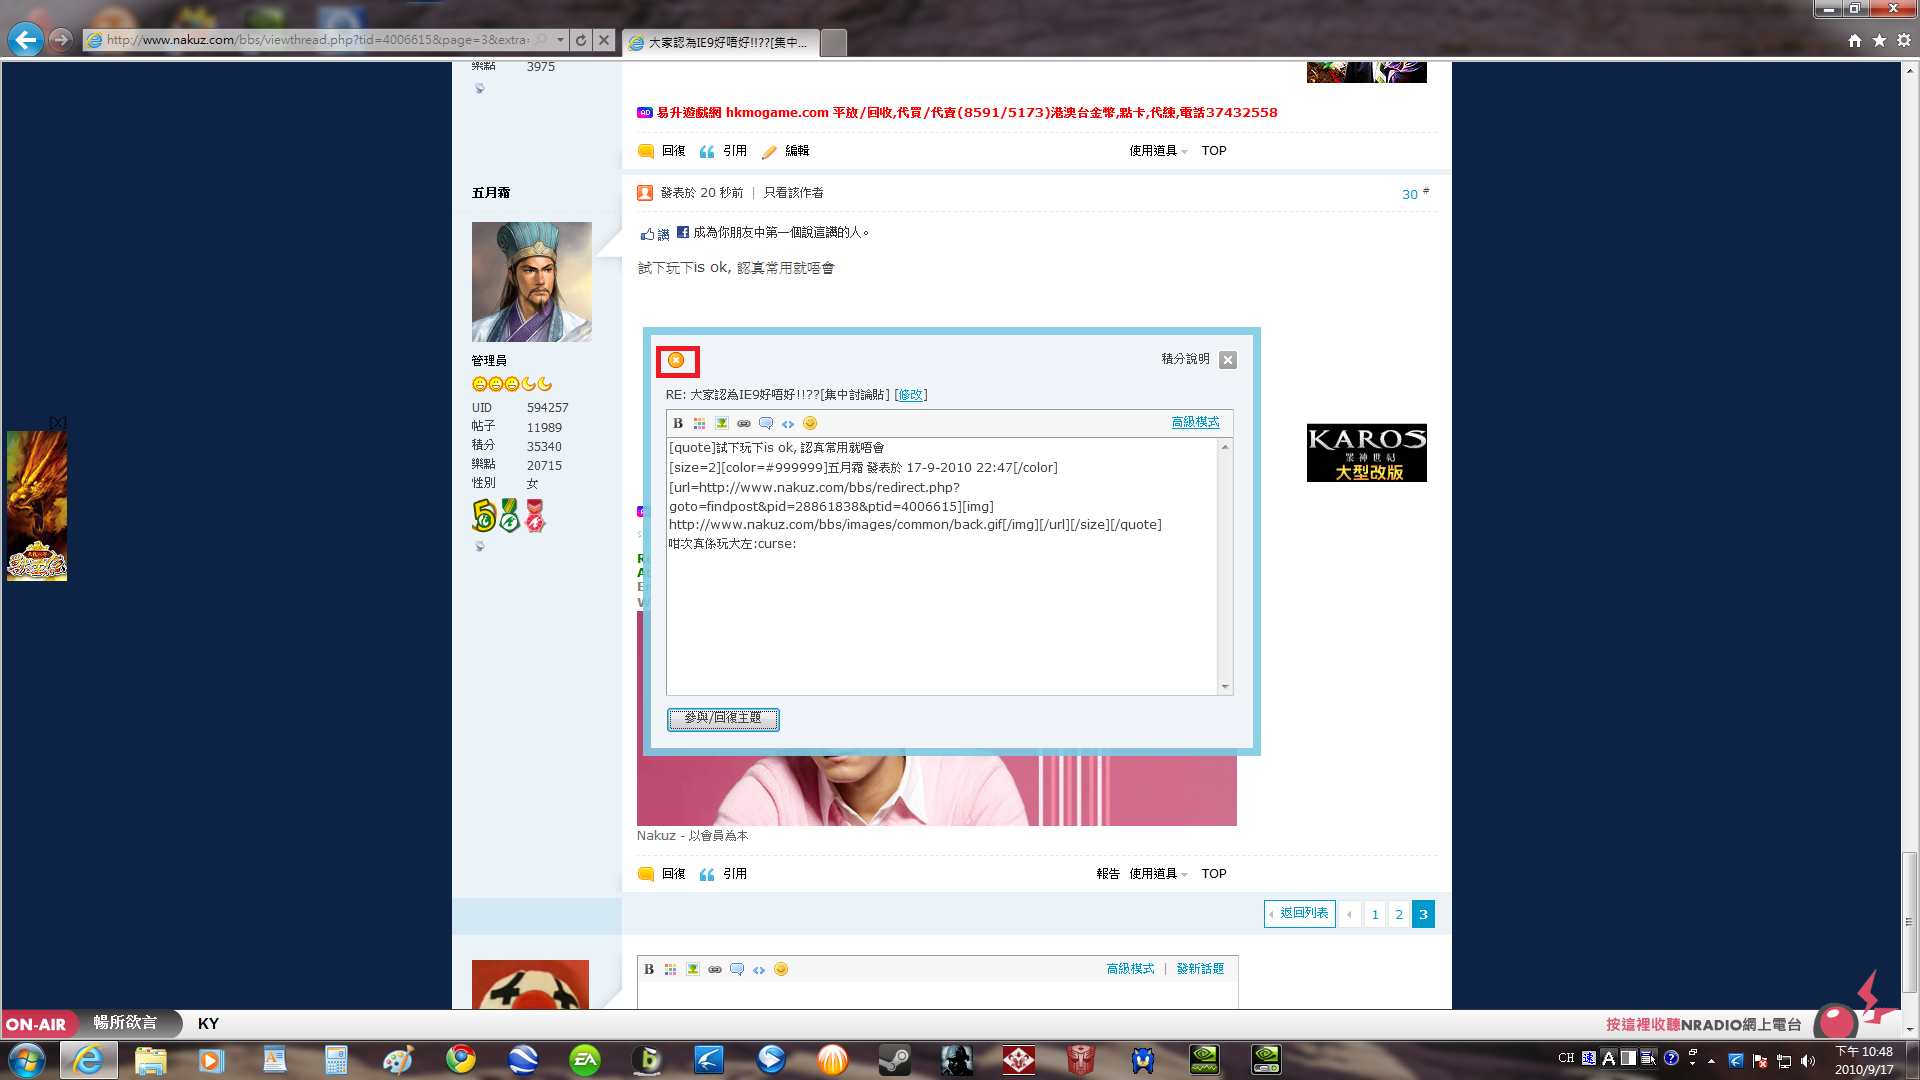Open IE Tools gear icon
Screen dimensions: 1920x1080
(x=1904, y=40)
